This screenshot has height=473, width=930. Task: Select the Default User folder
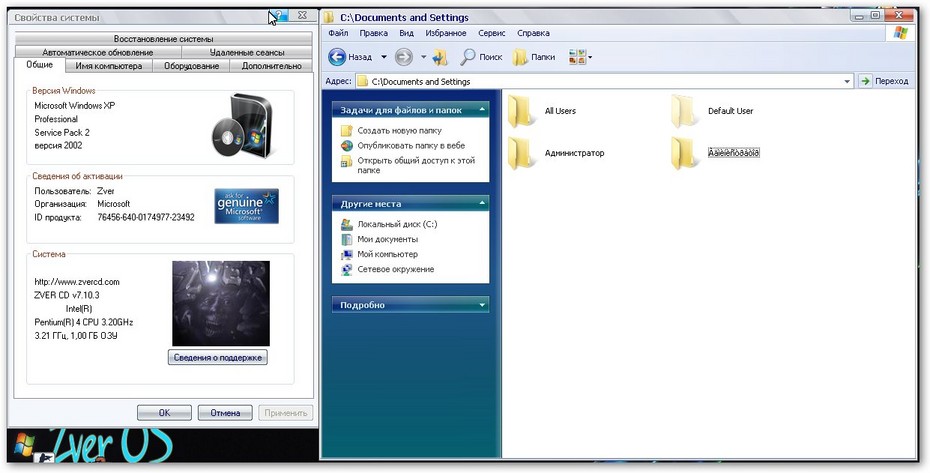pyautogui.click(x=684, y=111)
